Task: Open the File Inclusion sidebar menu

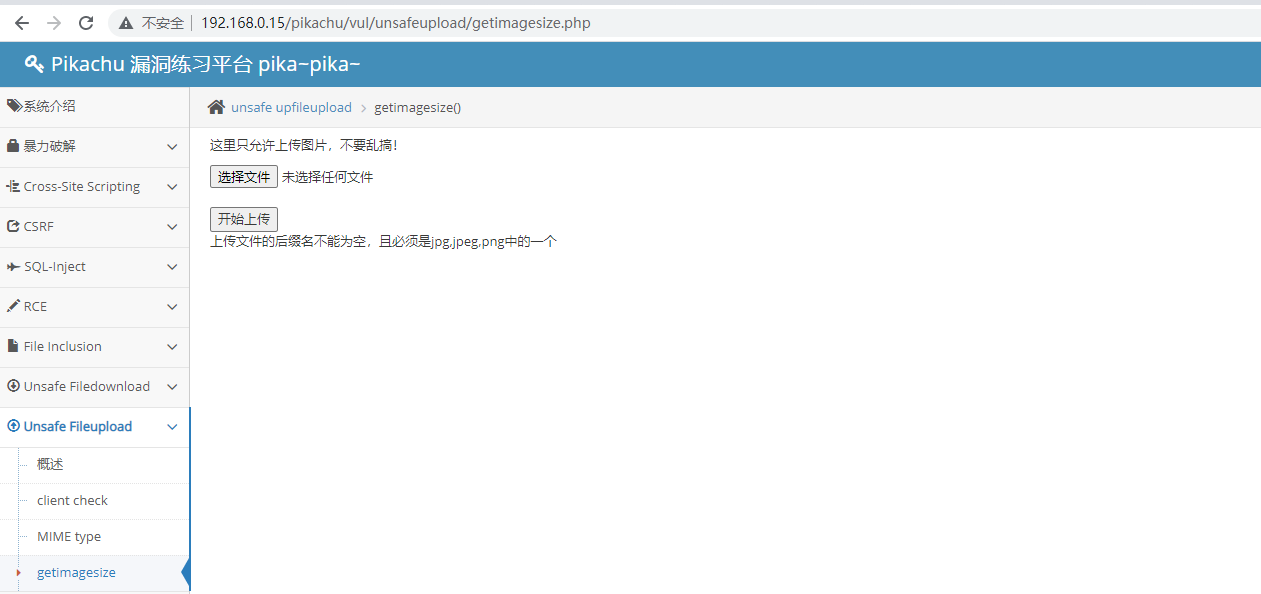Action: (62, 347)
